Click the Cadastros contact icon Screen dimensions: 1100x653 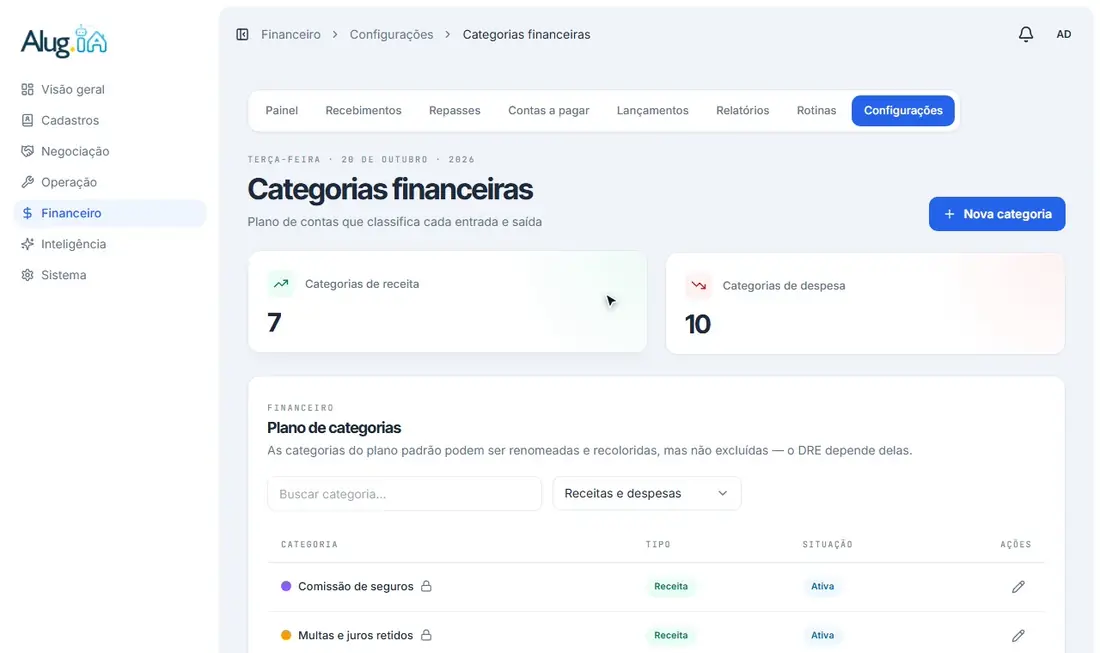click(x=27, y=120)
